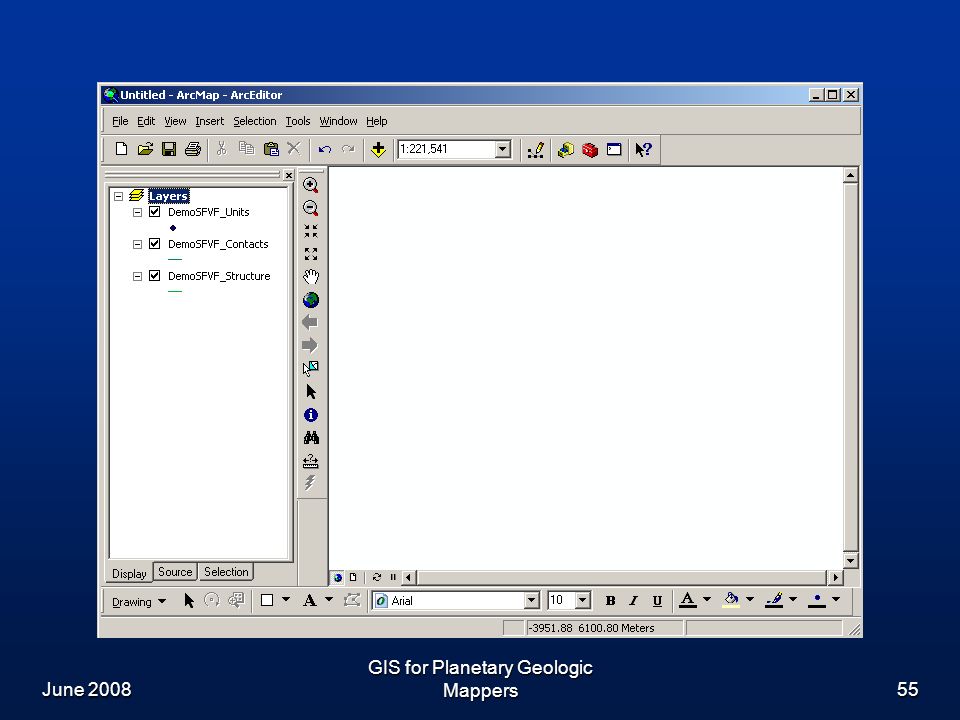
Task: Pause drawing with the pause icon
Action: [x=393, y=577]
